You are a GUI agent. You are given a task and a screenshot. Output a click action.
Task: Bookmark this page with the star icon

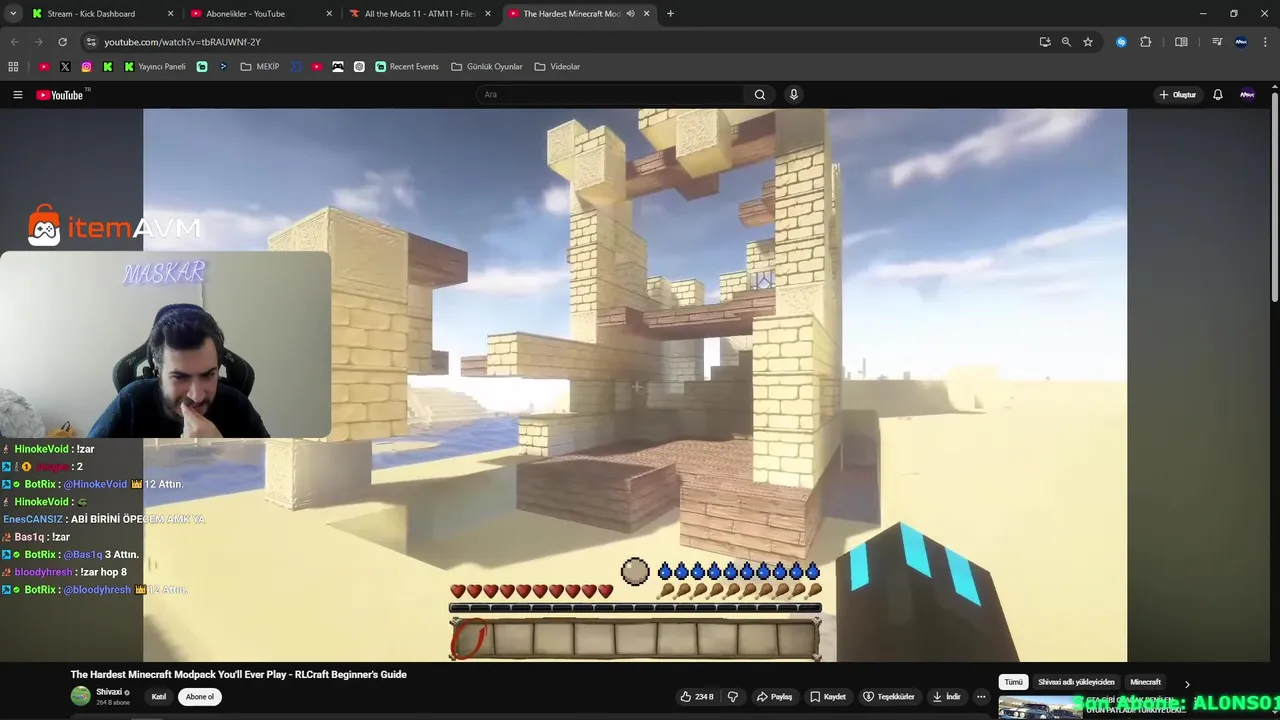click(1088, 42)
